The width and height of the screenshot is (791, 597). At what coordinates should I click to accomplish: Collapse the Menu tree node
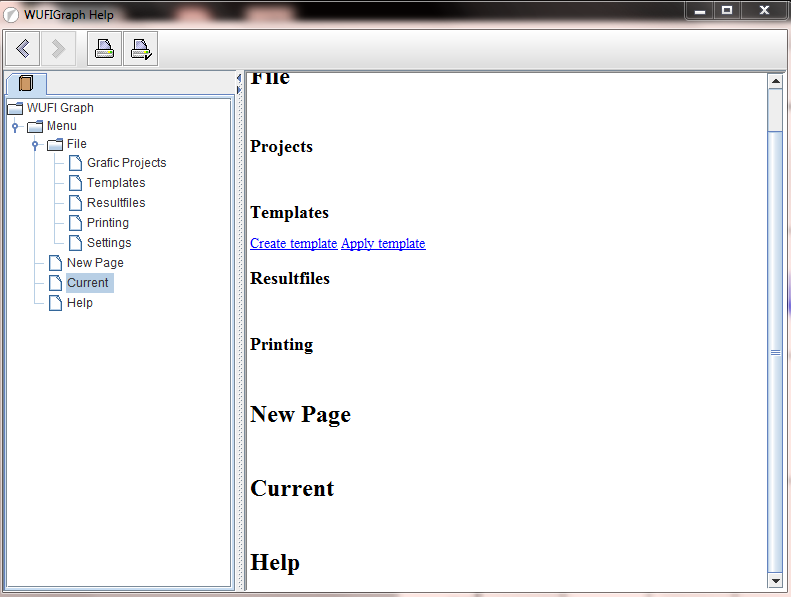(x=15, y=127)
